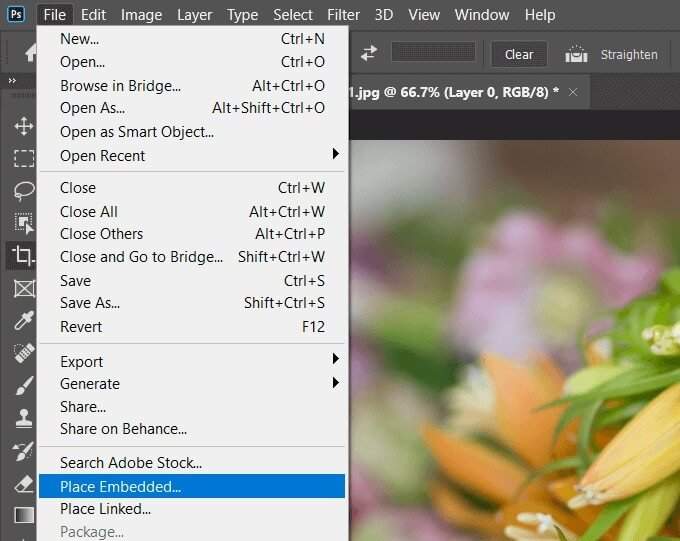Image resolution: width=680 pixels, height=541 pixels.
Task: Open the Select menu
Action: 293,15
